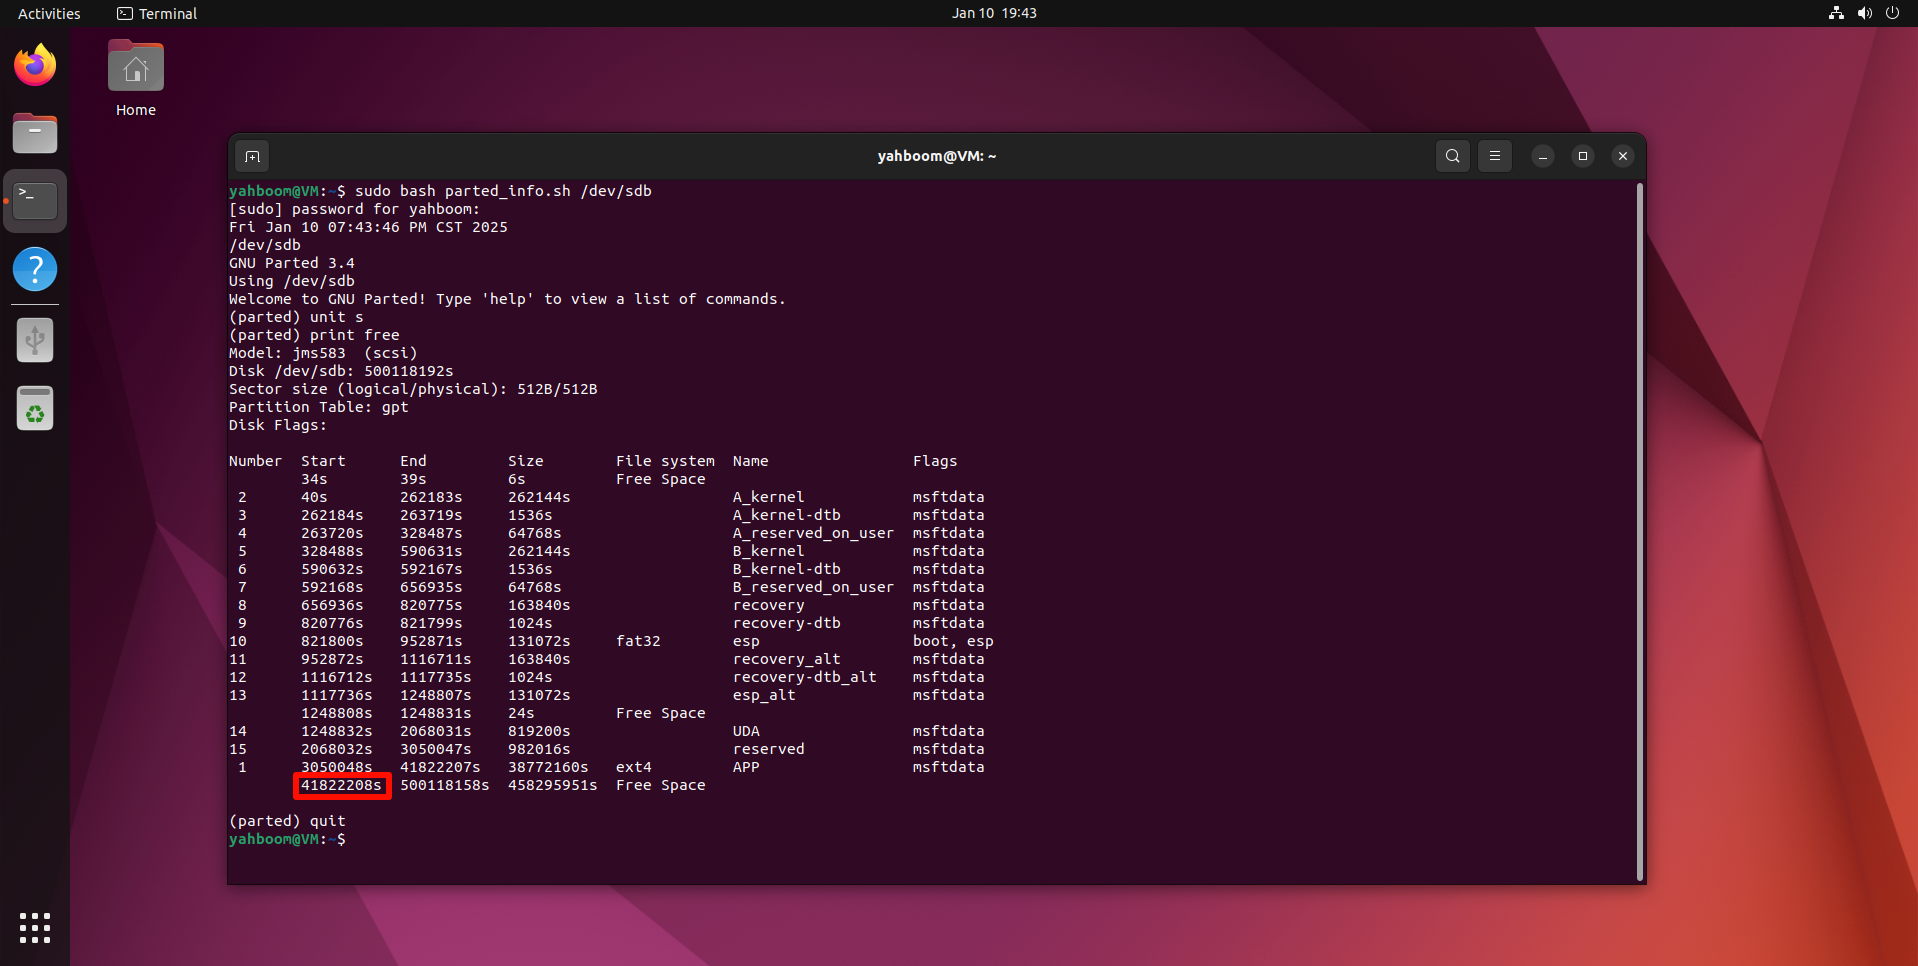Open the clock showing Jan 10 19:43

coord(993,13)
